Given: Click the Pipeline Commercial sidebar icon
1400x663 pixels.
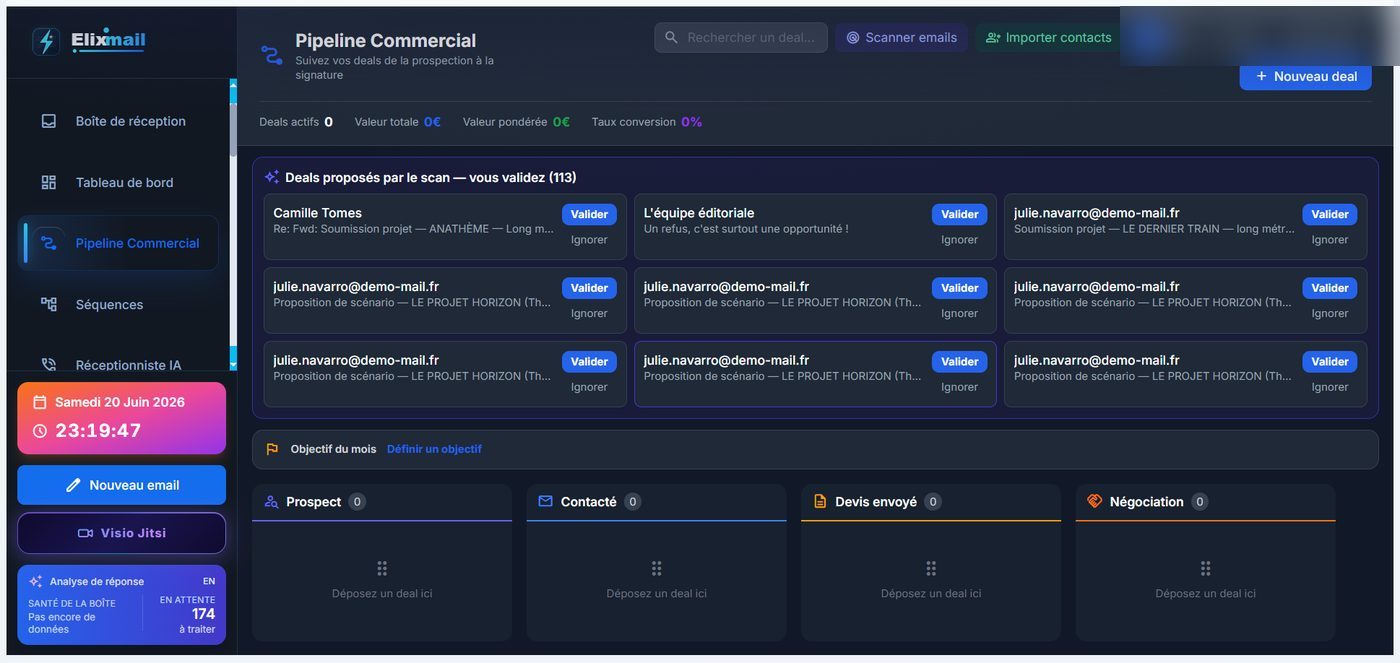Looking at the screenshot, I should pyautogui.click(x=48, y=243).
